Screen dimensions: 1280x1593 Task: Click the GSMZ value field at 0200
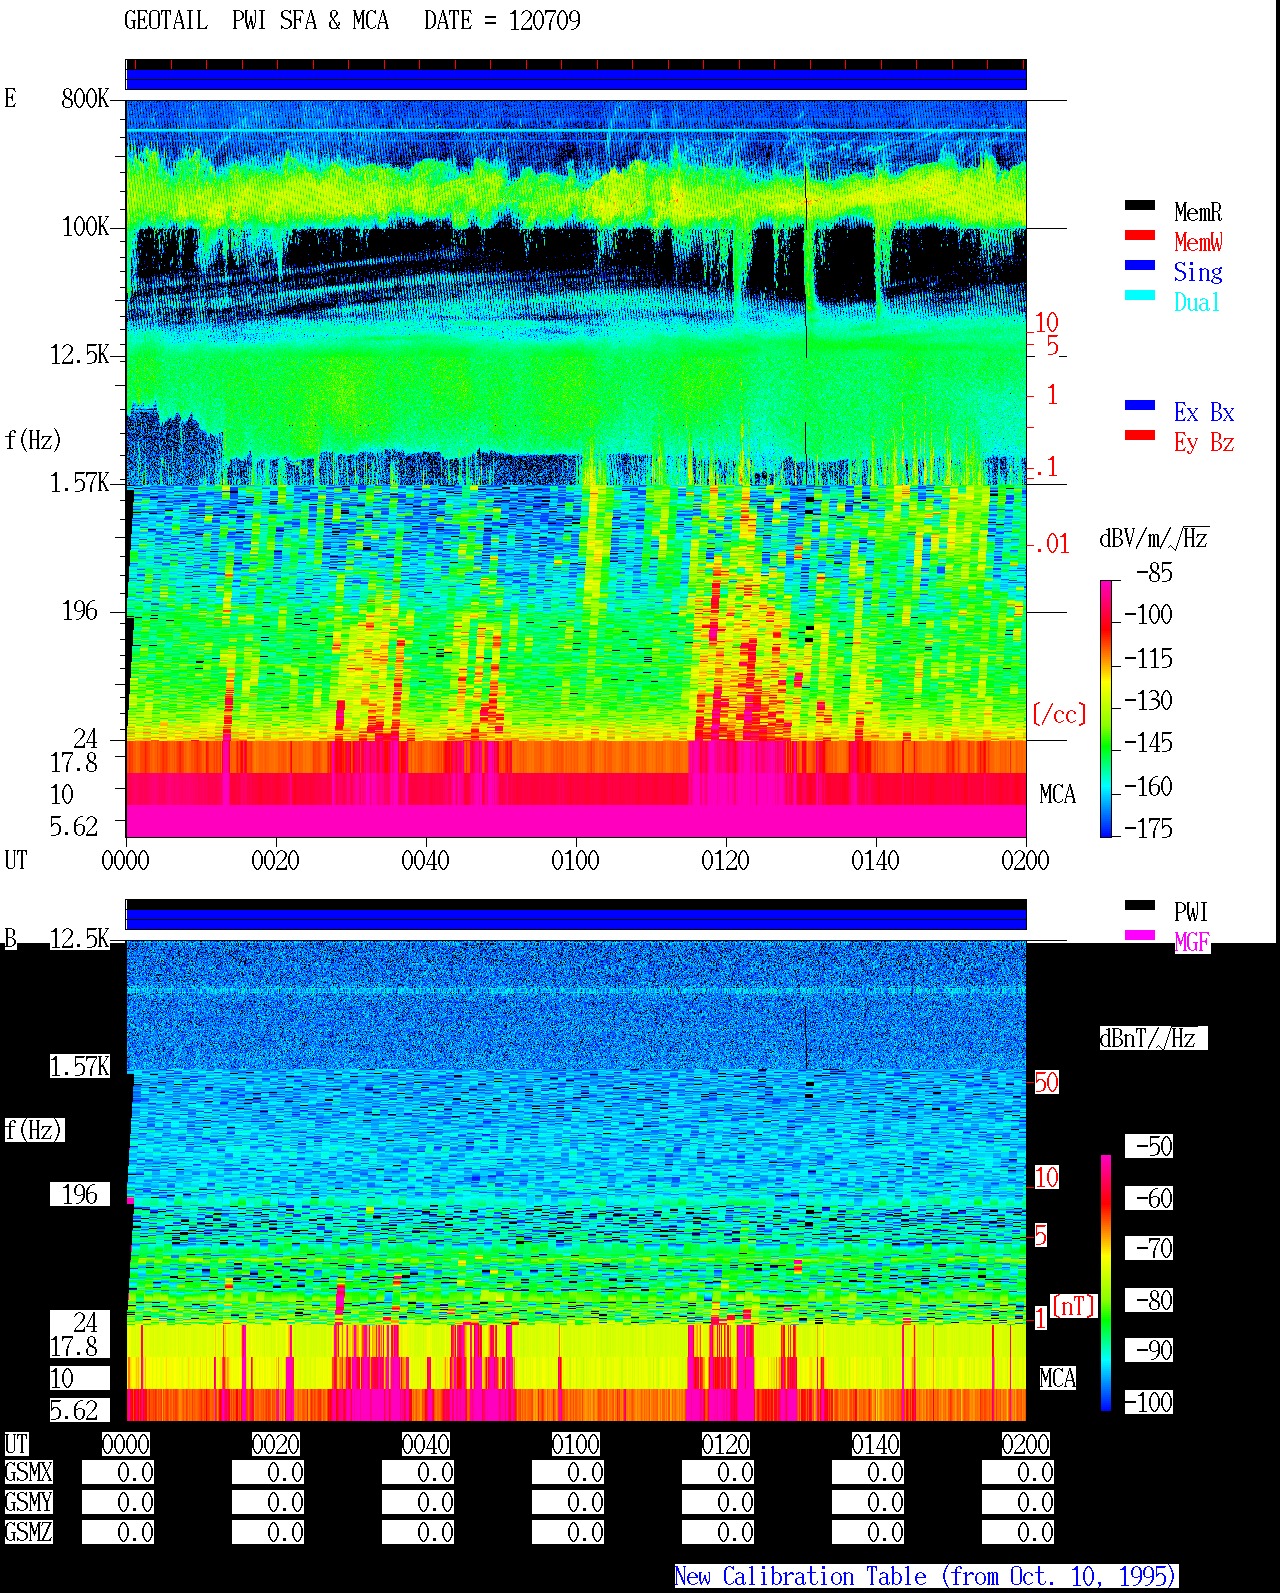pos(1017,1532)
